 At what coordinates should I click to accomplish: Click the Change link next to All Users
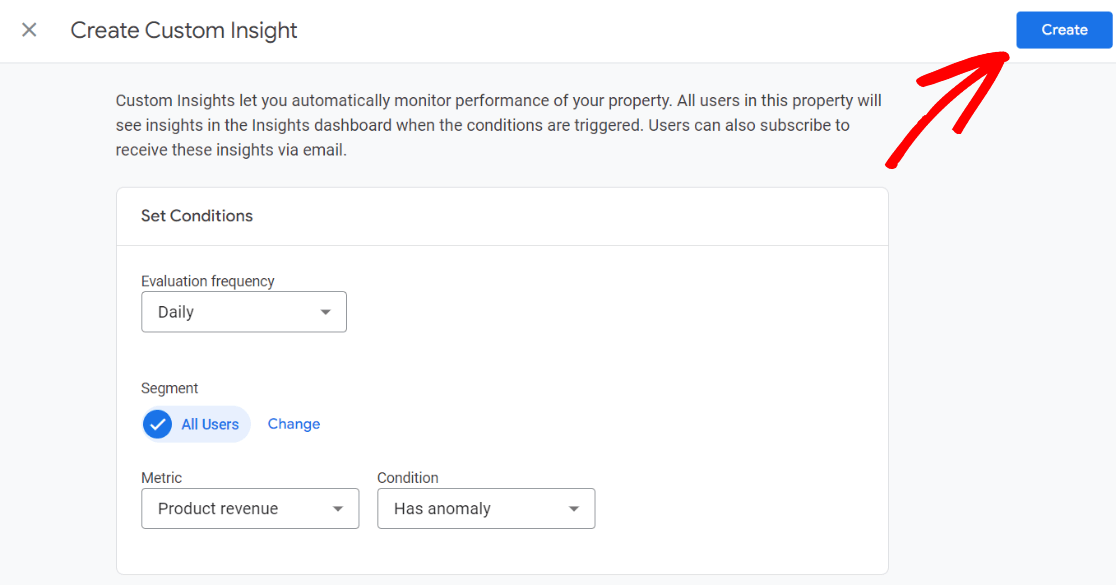click(293, 424)
